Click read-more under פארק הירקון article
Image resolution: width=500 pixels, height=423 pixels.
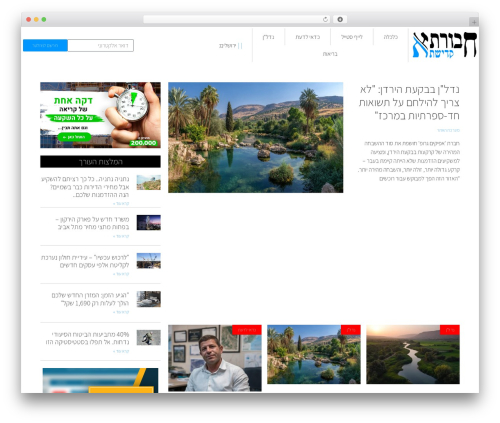pos(121,236)
